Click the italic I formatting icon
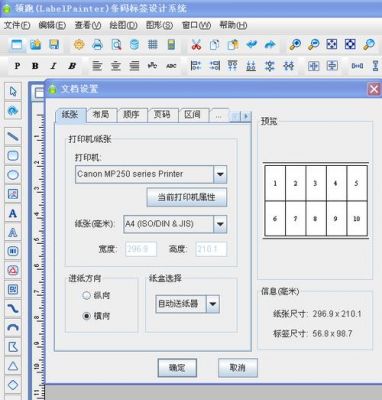Viewport: 382px width, 400px height. tap(53, 66)
